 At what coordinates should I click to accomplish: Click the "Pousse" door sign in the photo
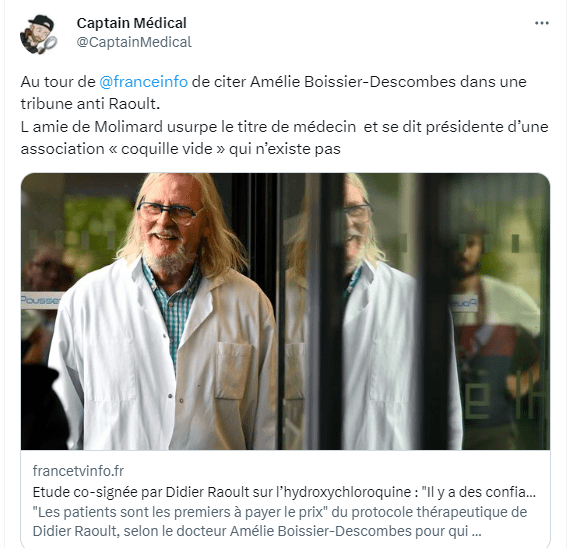[40, 300]
